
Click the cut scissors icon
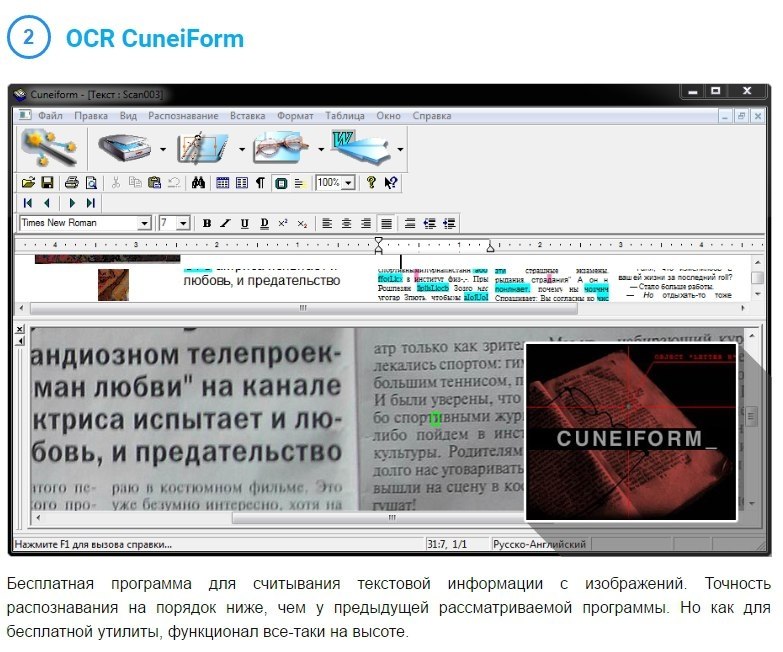[116, 183]
